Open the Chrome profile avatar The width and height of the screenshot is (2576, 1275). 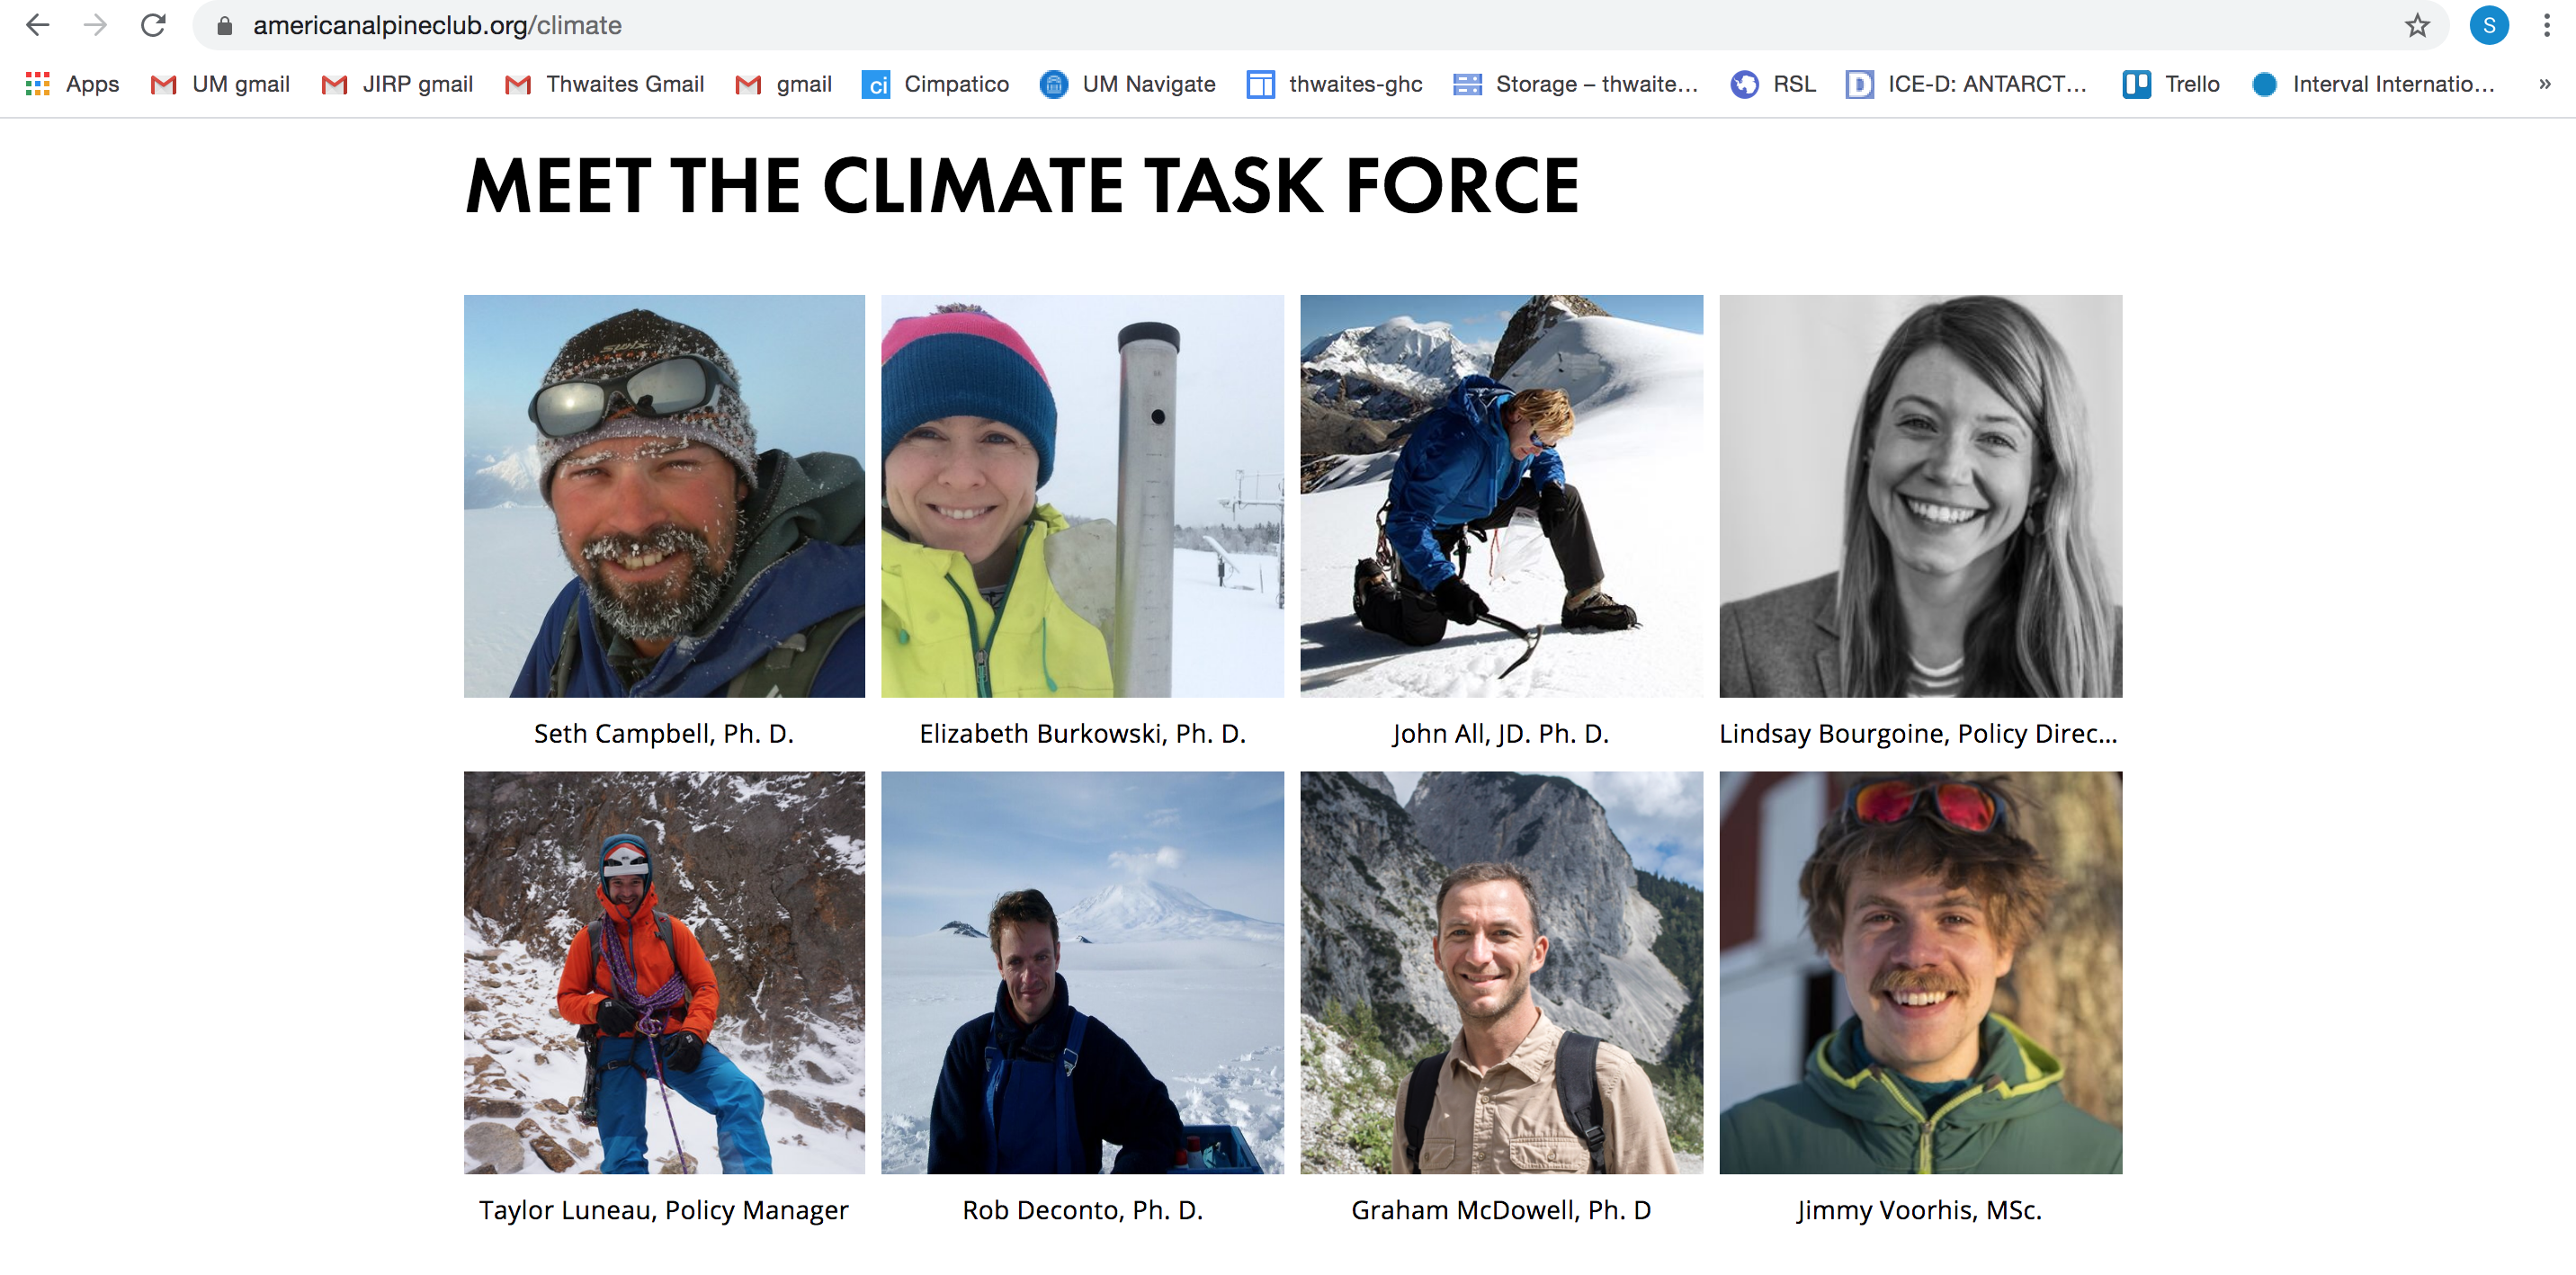click(2488, 25)
